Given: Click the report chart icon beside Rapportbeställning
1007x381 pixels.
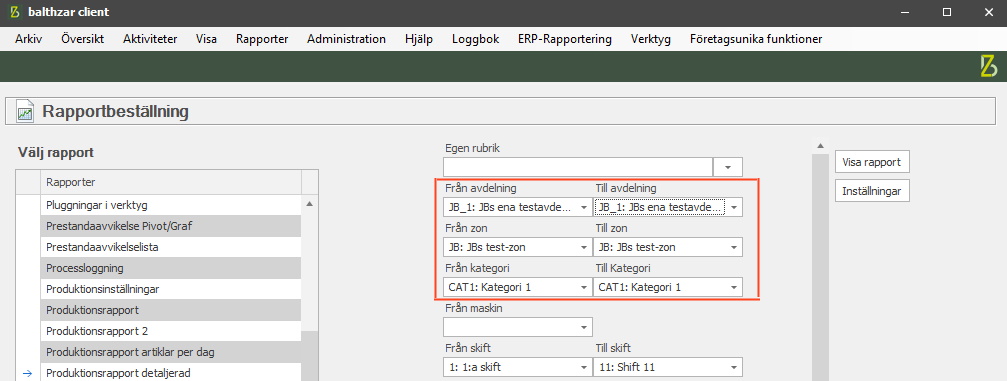Looking at the screenshot, I should (26, 112).
